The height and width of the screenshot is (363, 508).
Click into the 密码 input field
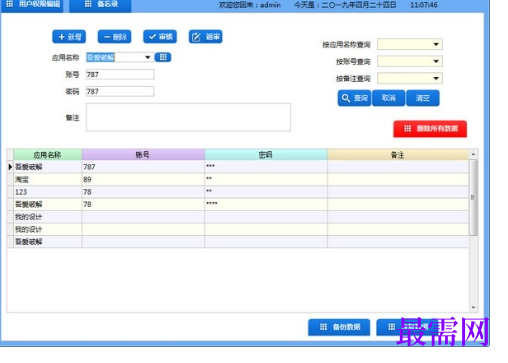(120, 91)
